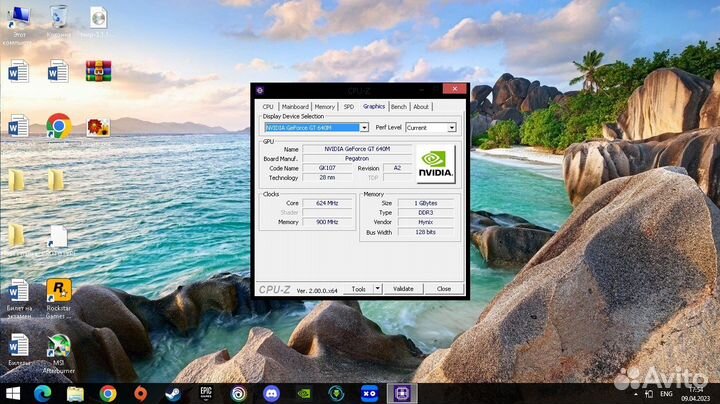Click the 624 MHz core clock value

pyautogui.click(x=327, y=203)
